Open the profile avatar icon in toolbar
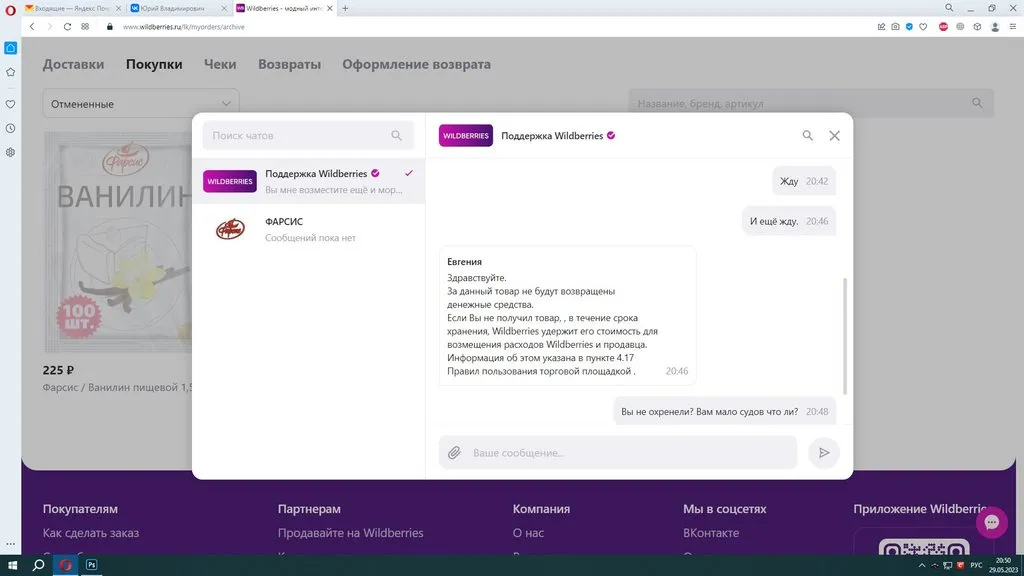This screenshot has height=576, width=1024. click(x=995, y=27)
